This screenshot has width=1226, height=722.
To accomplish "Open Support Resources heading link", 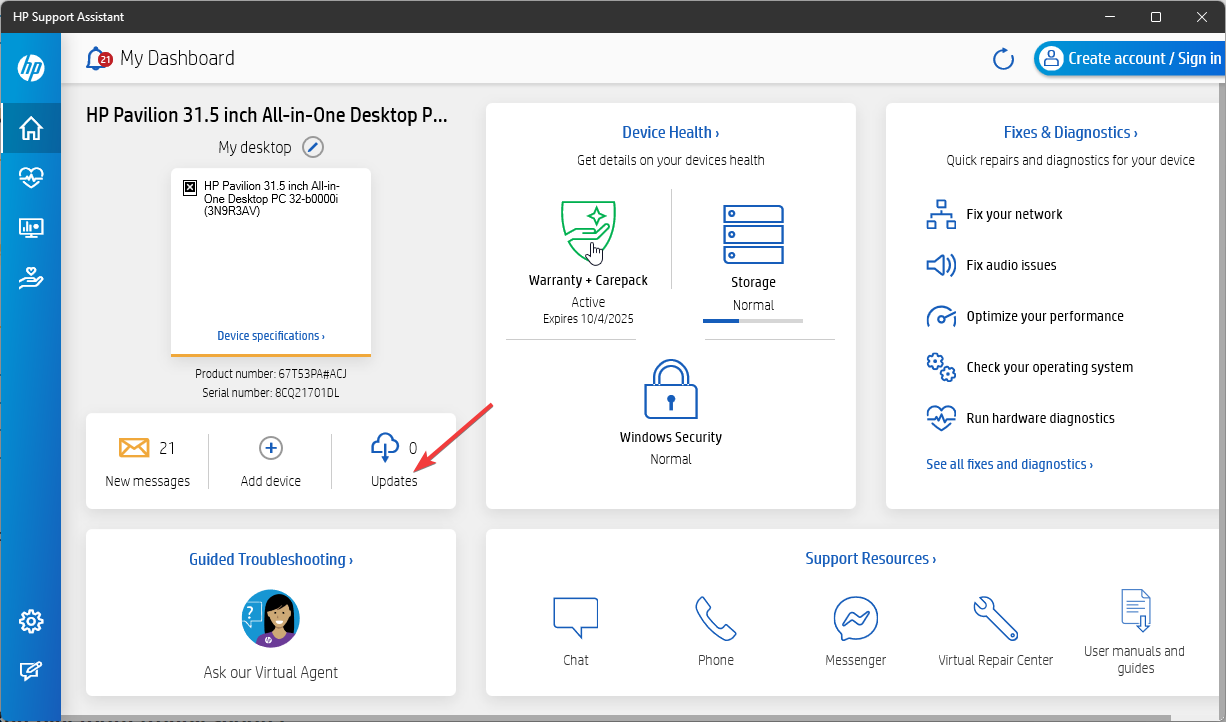I will (x=870, y=558).
